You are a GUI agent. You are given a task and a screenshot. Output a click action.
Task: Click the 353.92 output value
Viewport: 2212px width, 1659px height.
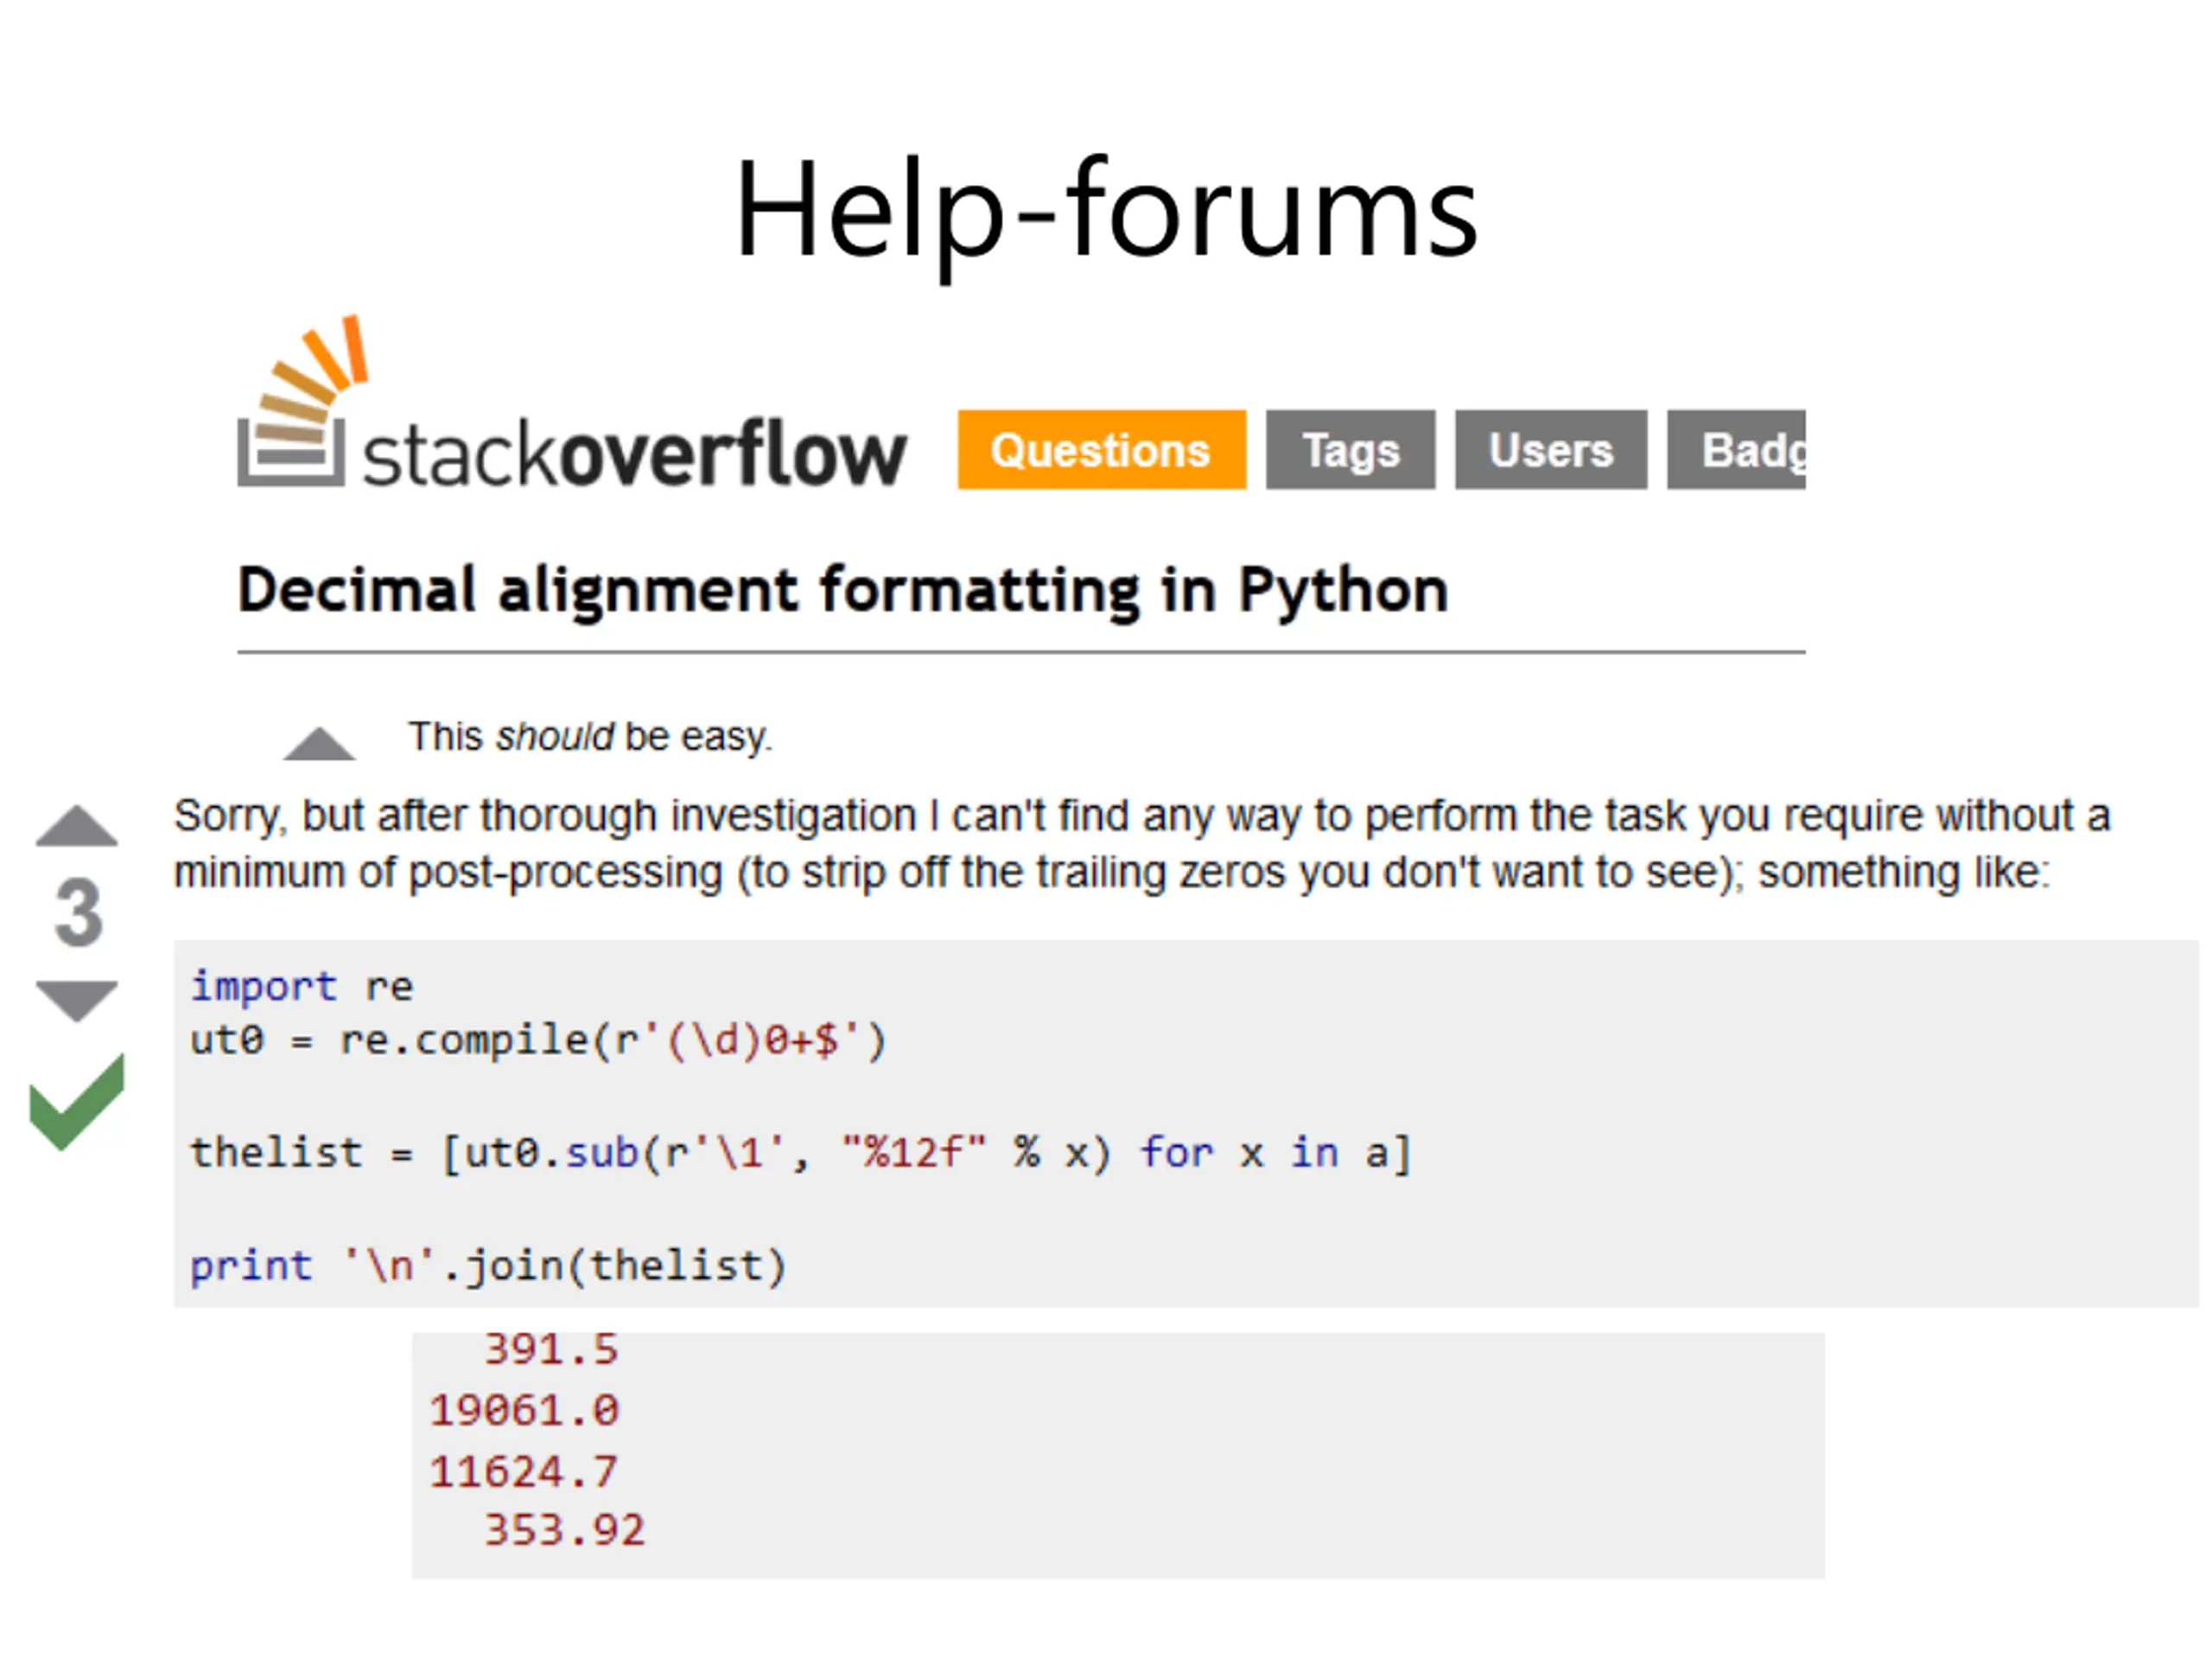(x=565, y=1531)
